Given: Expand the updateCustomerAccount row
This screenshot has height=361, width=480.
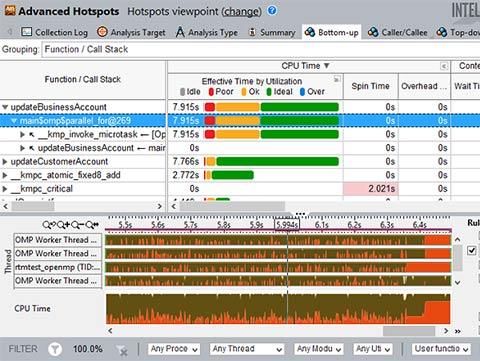Looking at the screenshot, I should click(5, 162).
